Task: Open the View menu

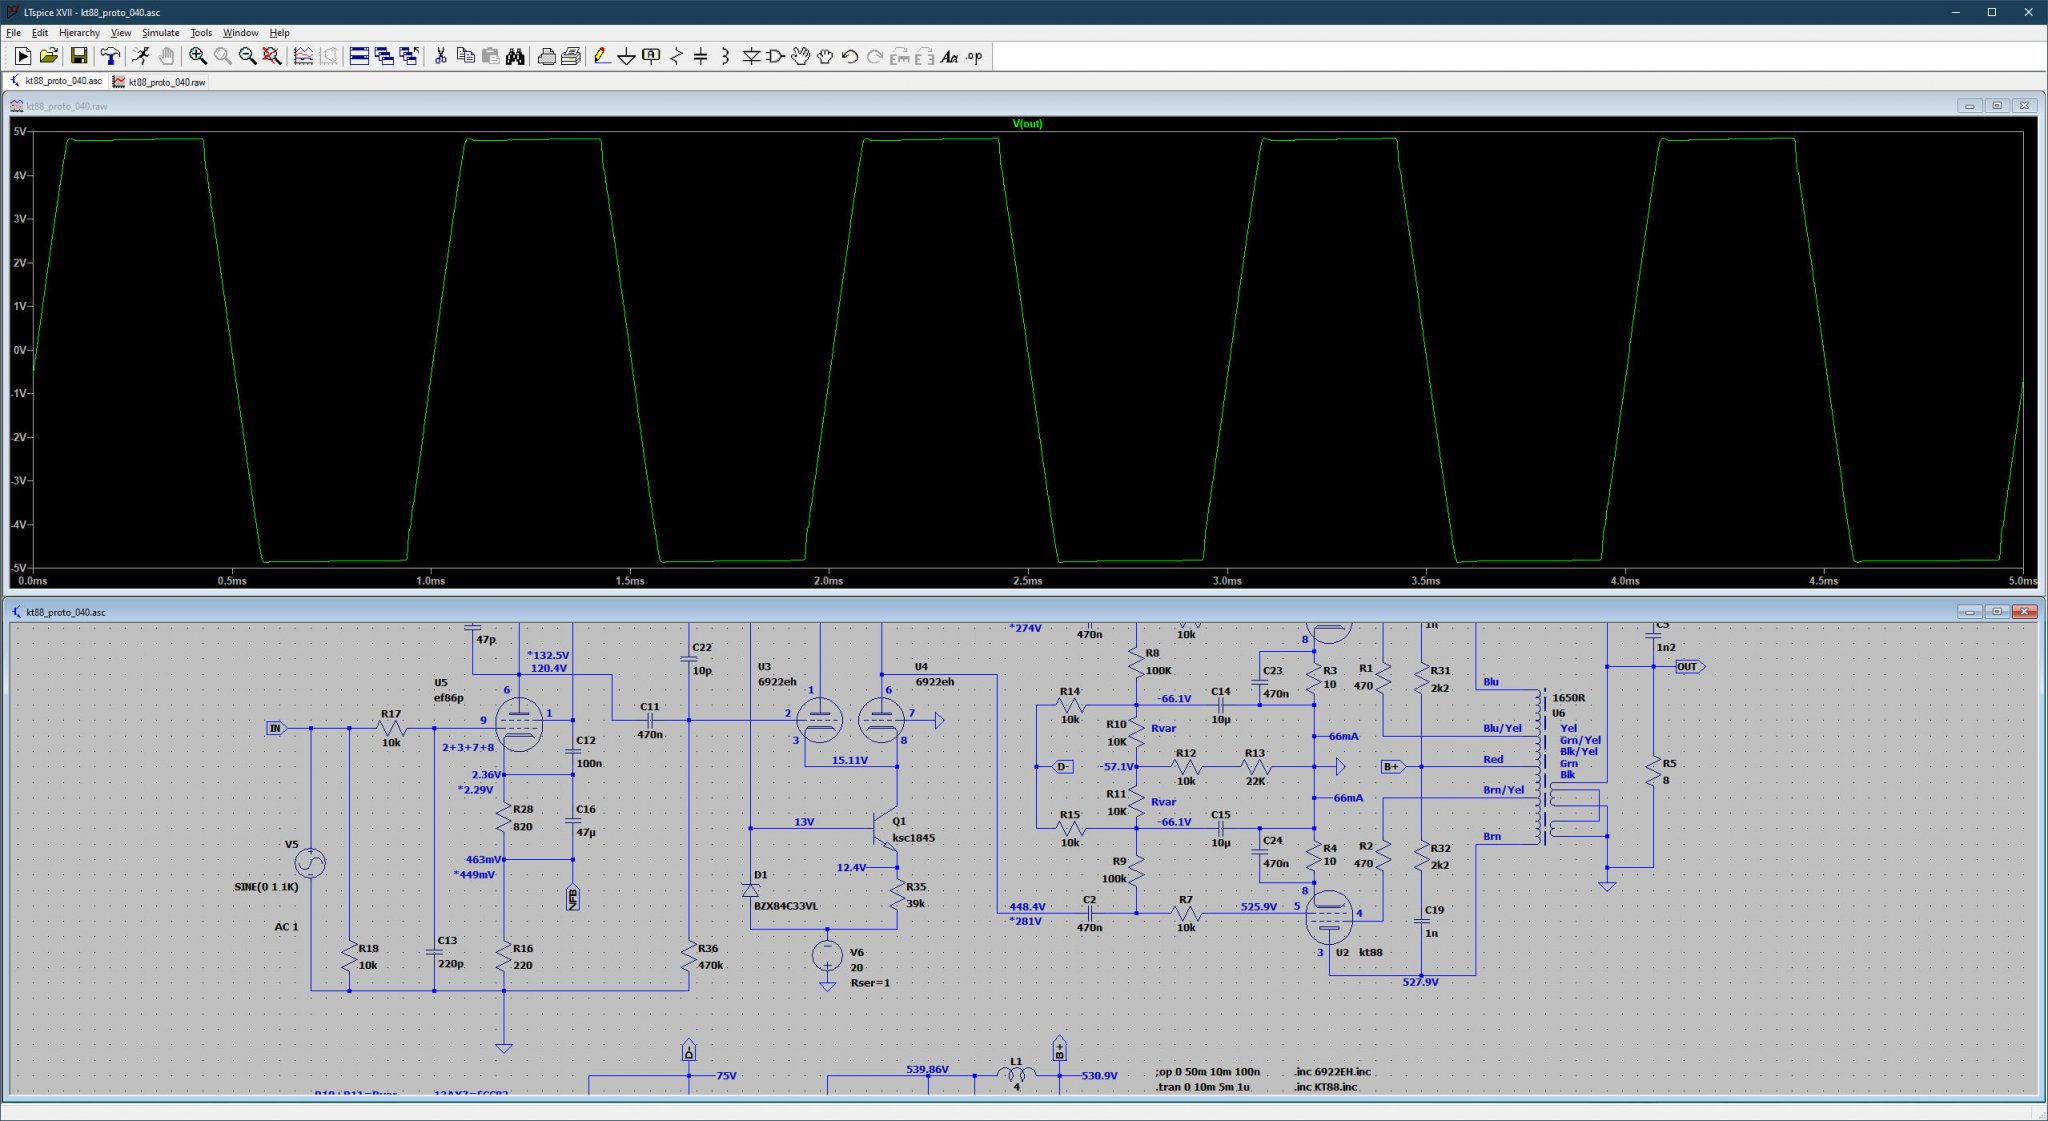Action: 121,33
